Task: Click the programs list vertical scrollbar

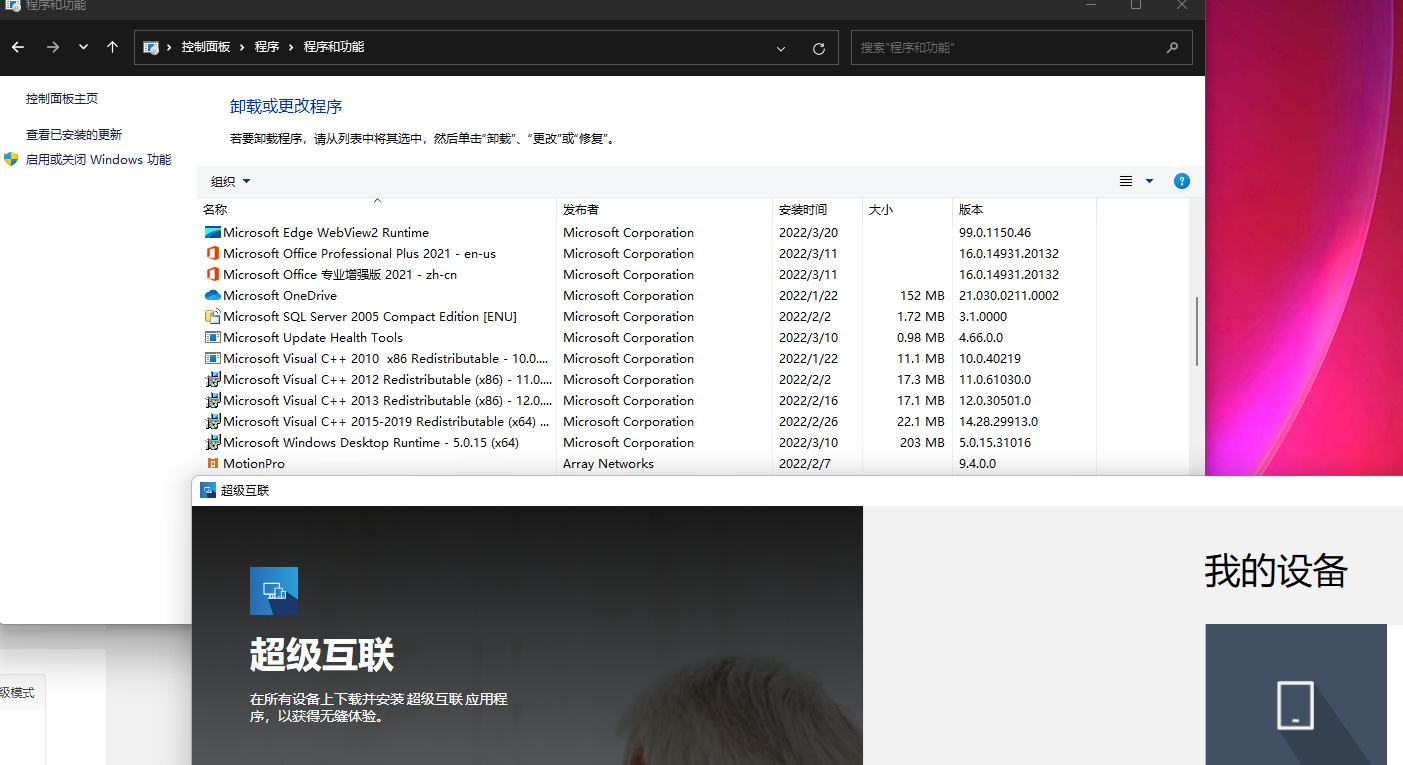Action: 1196,332
